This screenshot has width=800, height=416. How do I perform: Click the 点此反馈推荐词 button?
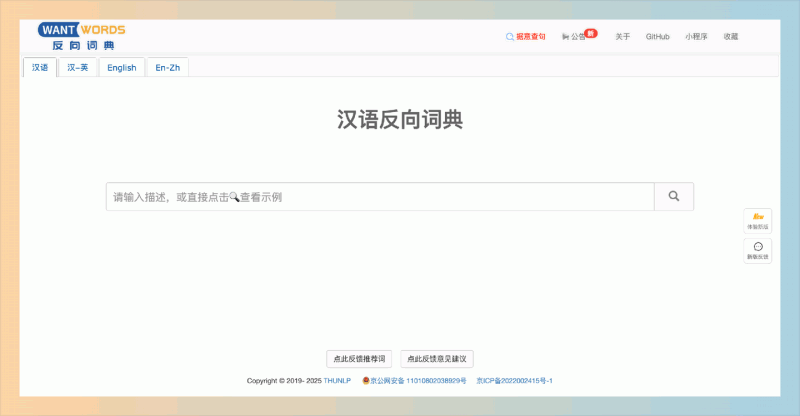tap(359, 359)
